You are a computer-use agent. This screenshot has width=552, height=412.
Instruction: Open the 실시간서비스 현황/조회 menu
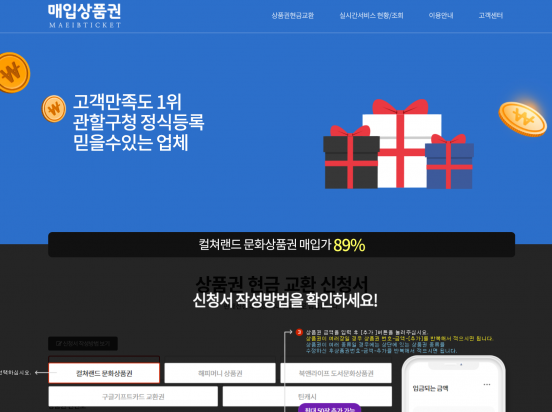[371, 15]
